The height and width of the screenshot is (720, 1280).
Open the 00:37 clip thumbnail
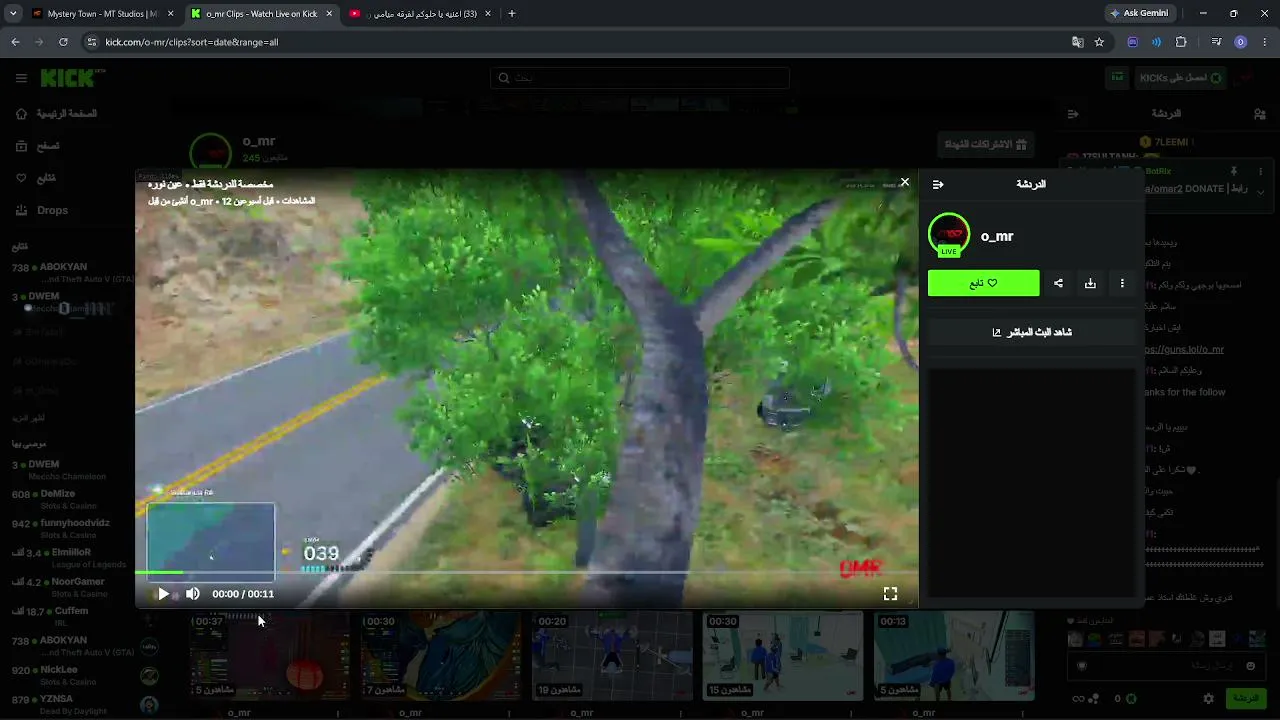270,656
